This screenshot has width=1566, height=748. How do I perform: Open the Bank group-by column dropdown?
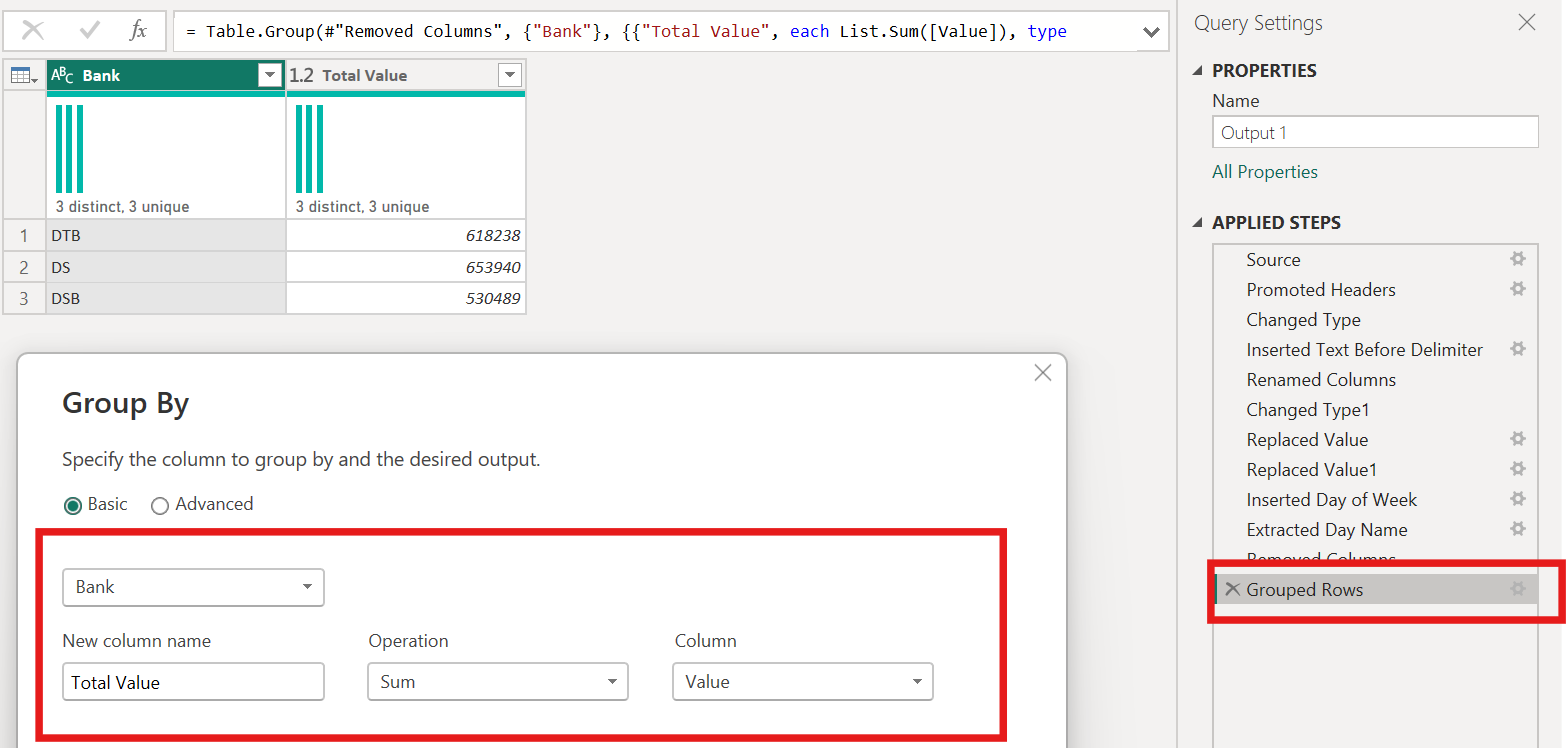coord(193,587)
